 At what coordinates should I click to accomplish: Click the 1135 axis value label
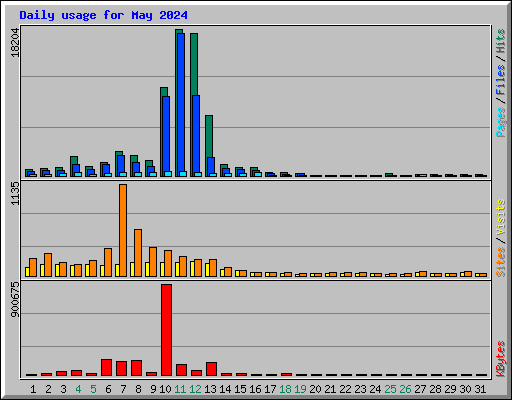(x=15, y=194)
